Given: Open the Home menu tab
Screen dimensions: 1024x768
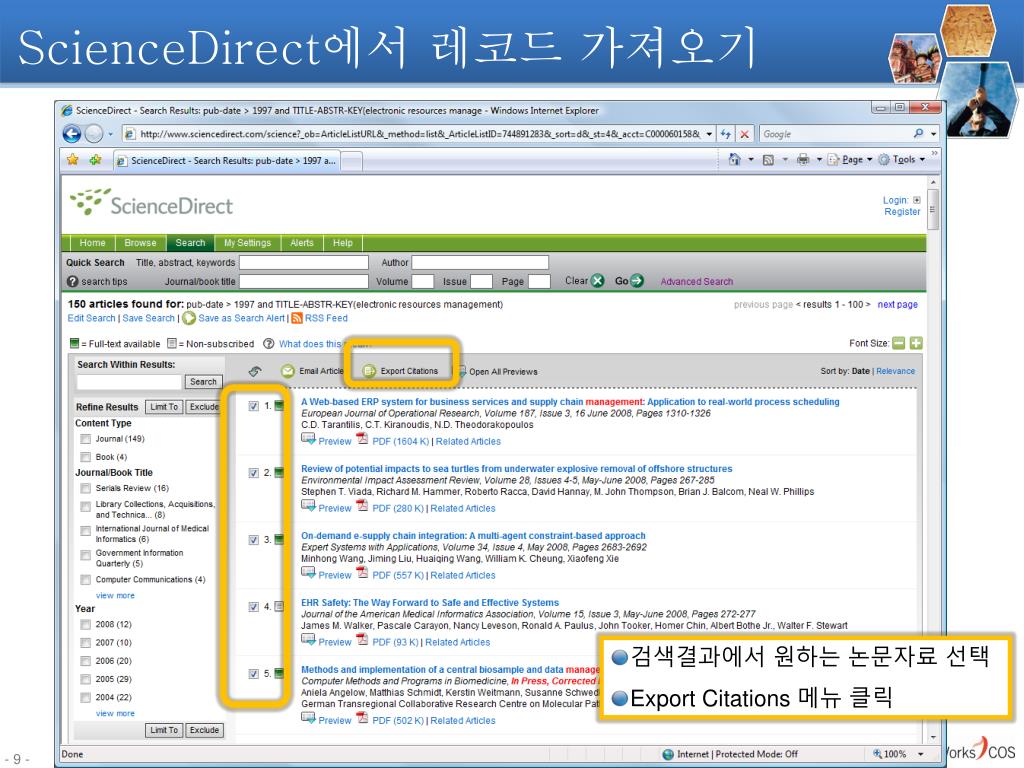Looking at the screenshot, I should coord(92,243).
